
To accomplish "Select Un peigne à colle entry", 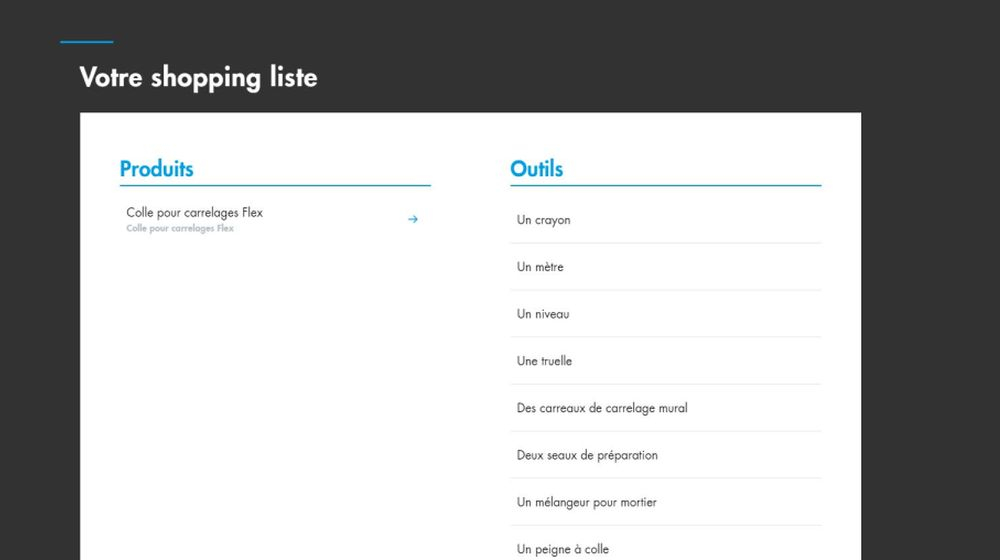I will pos(563,549).
